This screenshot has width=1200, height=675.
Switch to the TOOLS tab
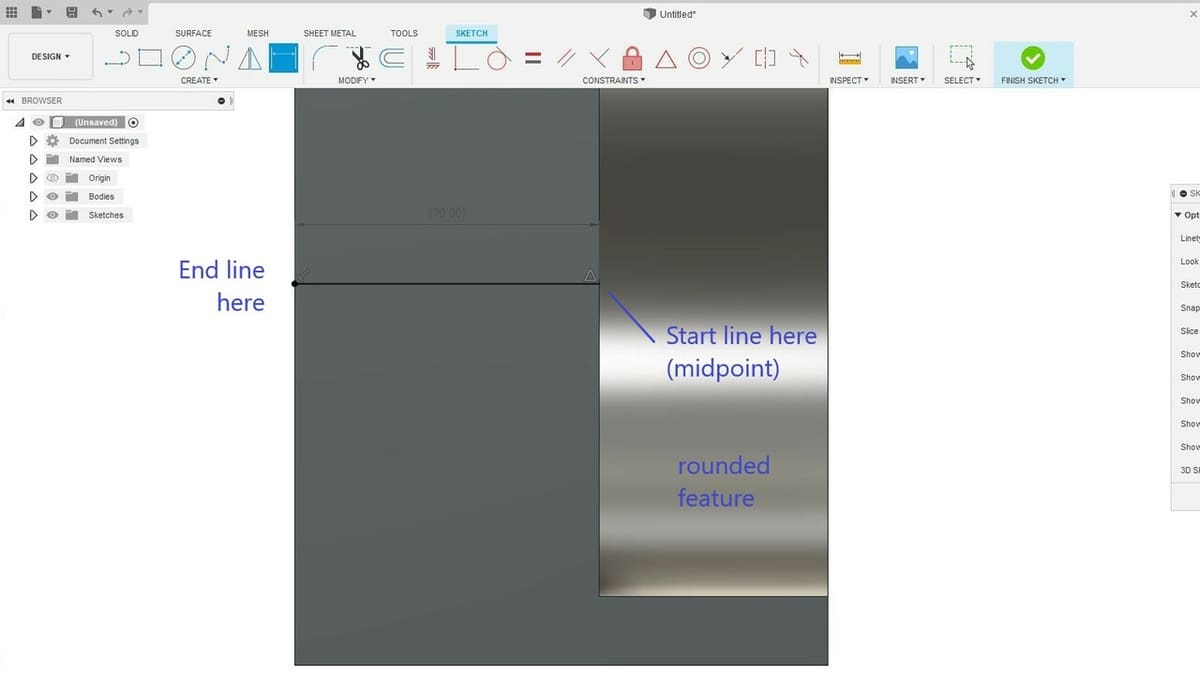(x=404, y=33)
